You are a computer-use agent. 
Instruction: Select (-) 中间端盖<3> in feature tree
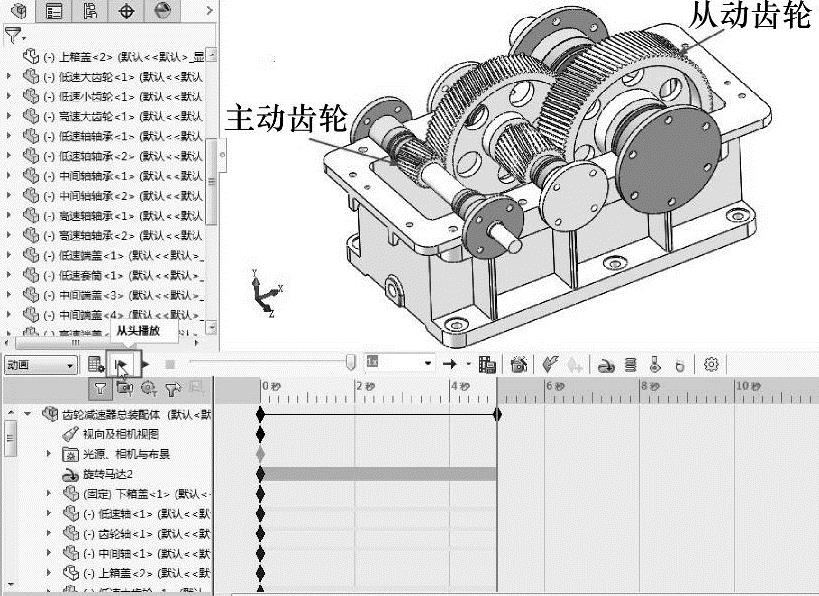coord(123,295)
